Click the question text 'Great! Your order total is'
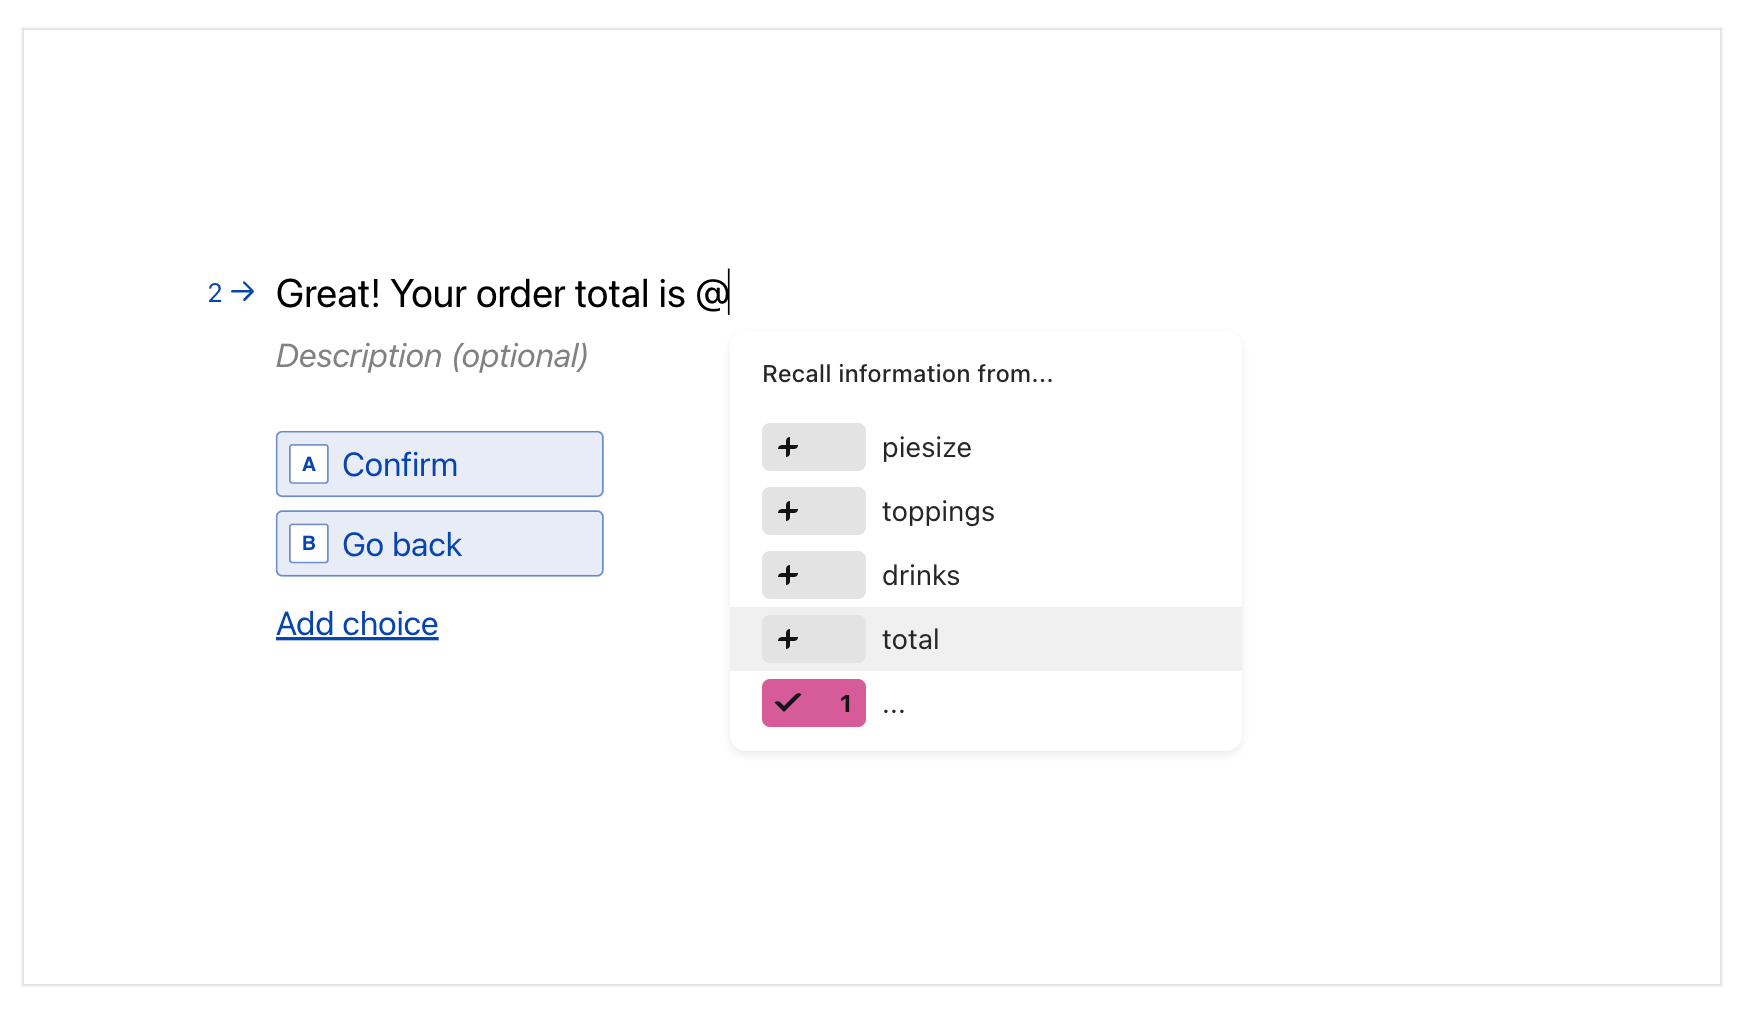This screenshot has width=1750, height=1014. click(x=480, y=294)
